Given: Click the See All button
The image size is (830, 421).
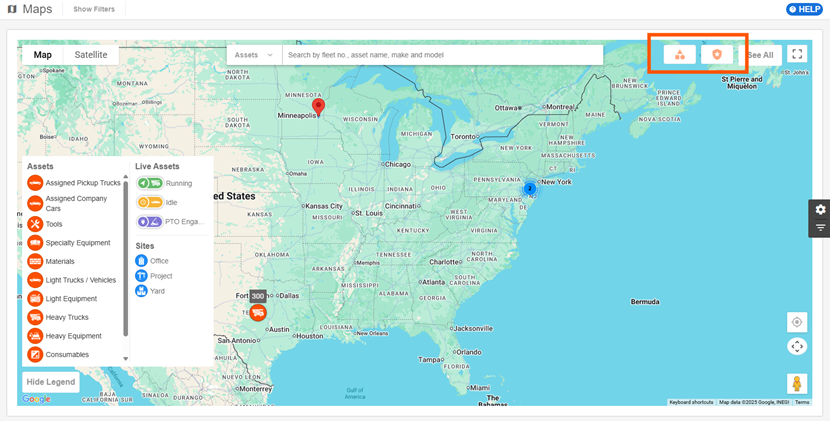Looking at the screenshot, I should (x=761, y=55).
